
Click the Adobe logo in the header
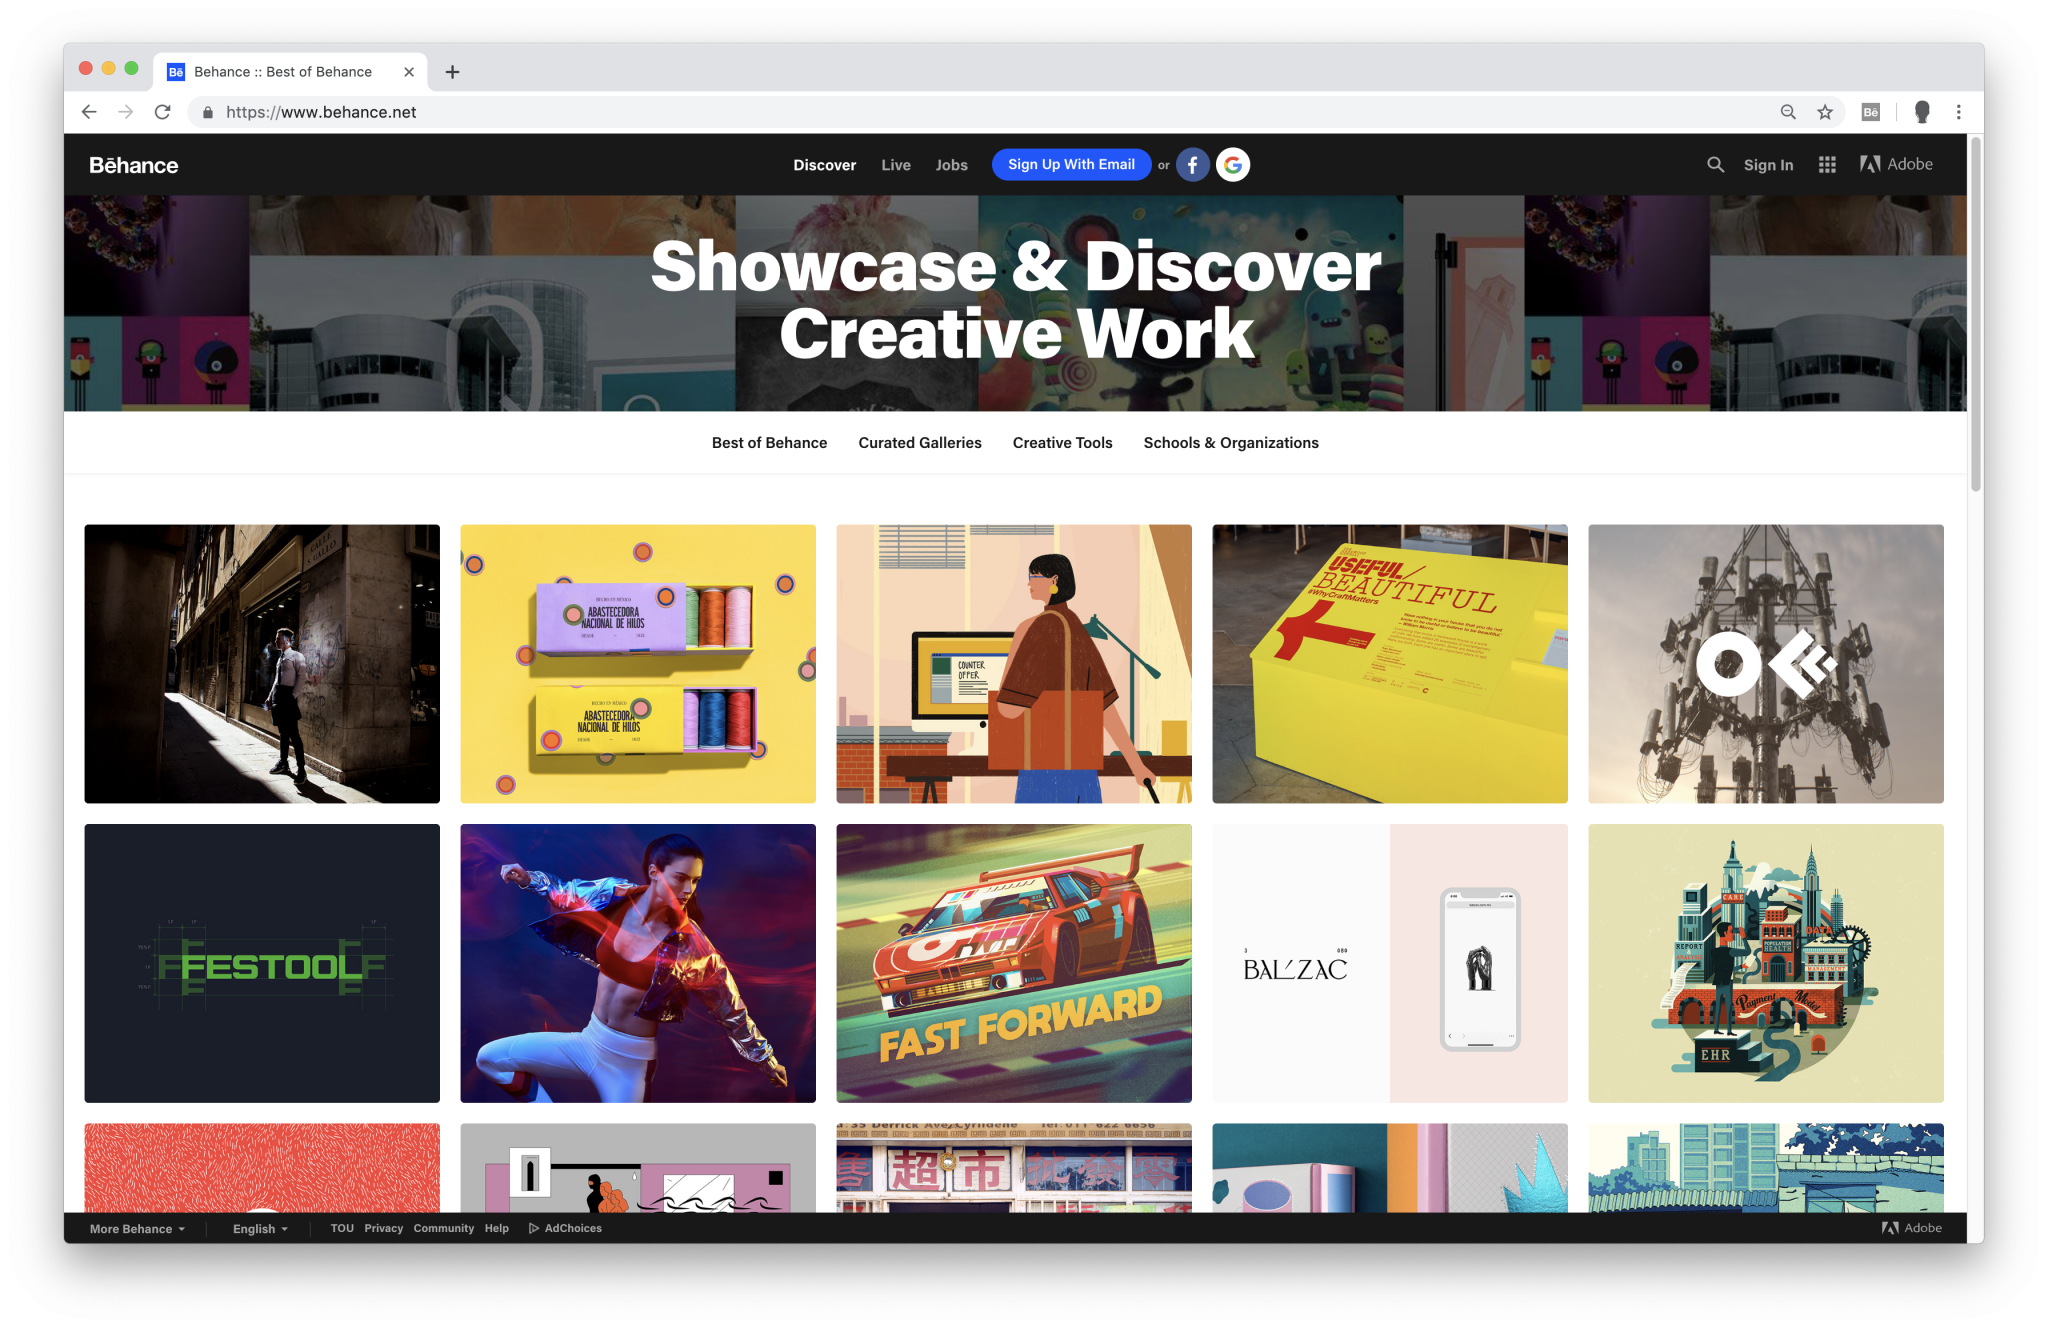point(1897,164)
